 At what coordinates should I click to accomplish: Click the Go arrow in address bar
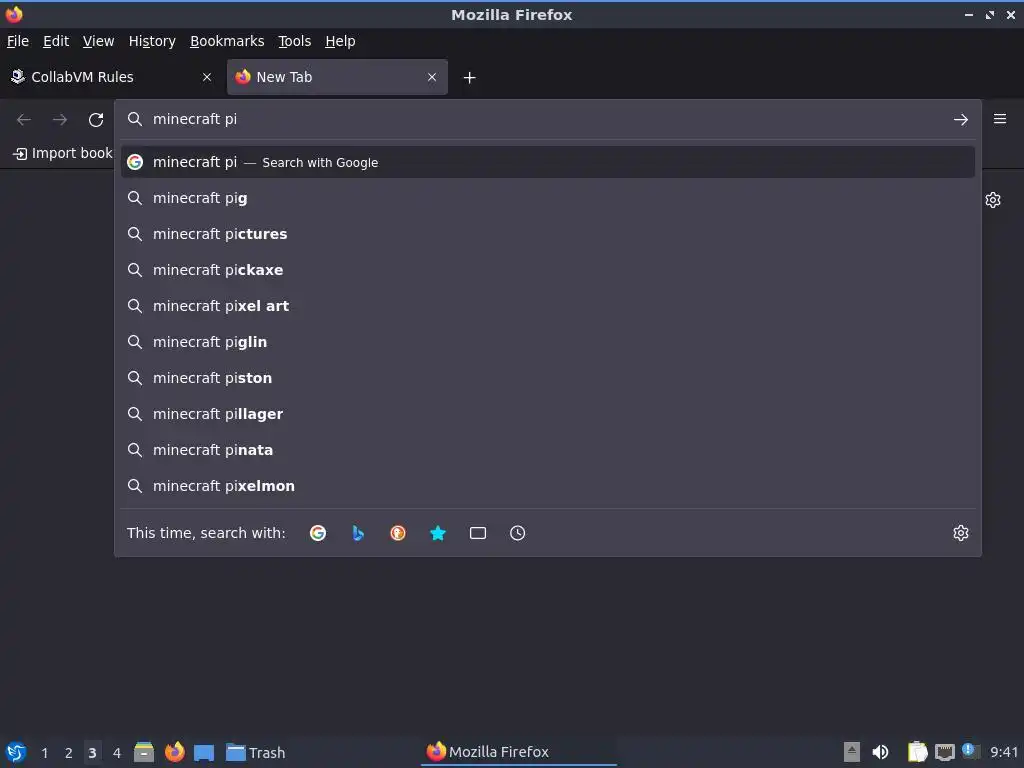pyautogui.click(x=961, y=120)
